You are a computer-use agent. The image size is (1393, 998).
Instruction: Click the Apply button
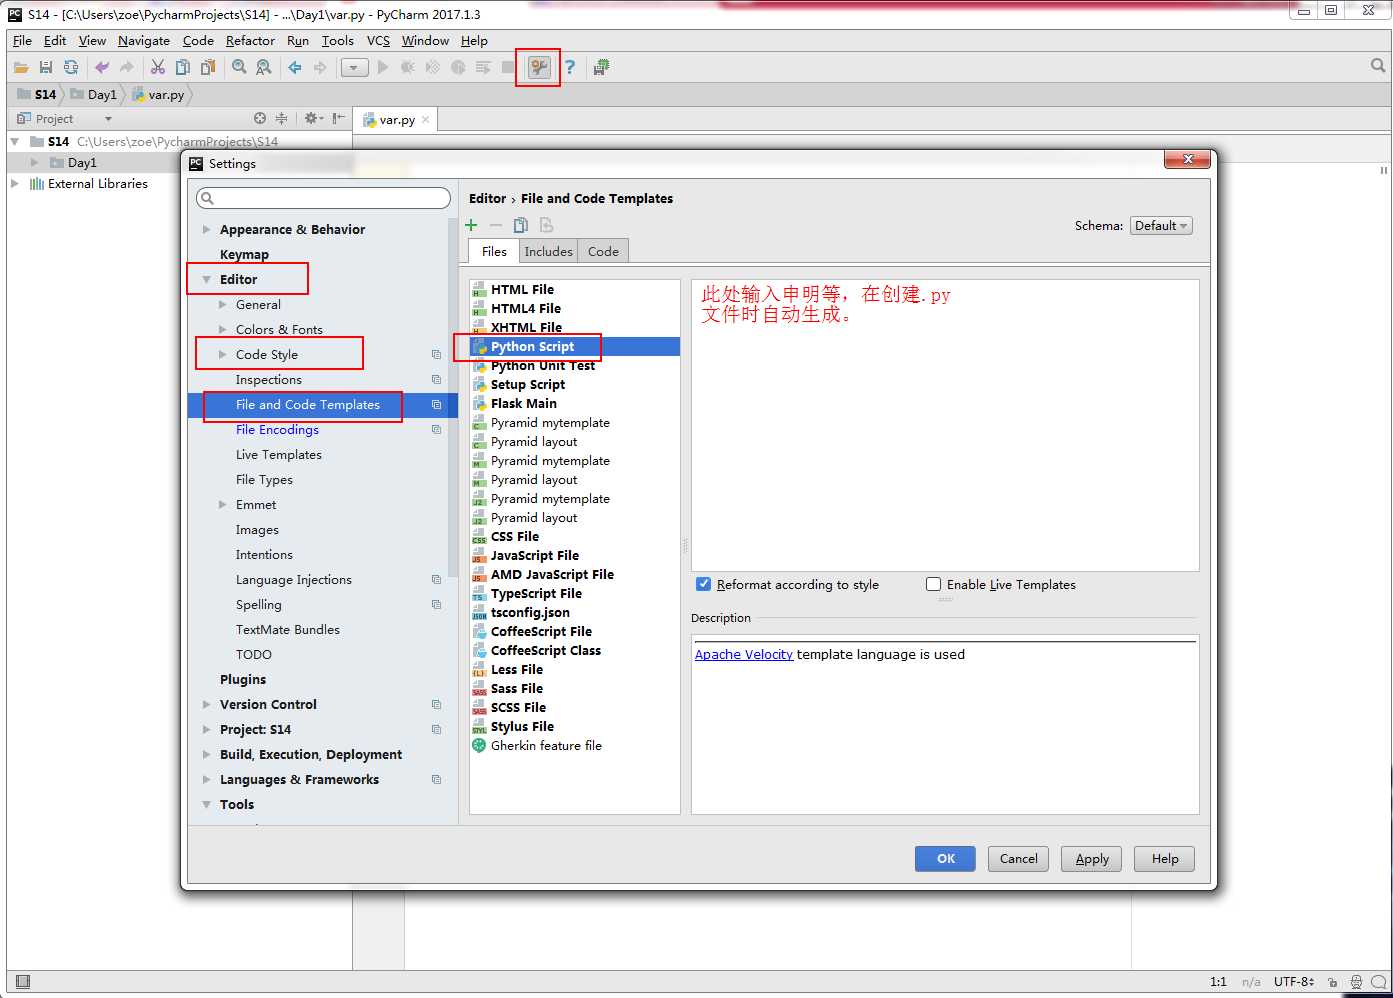(1092, 858)
